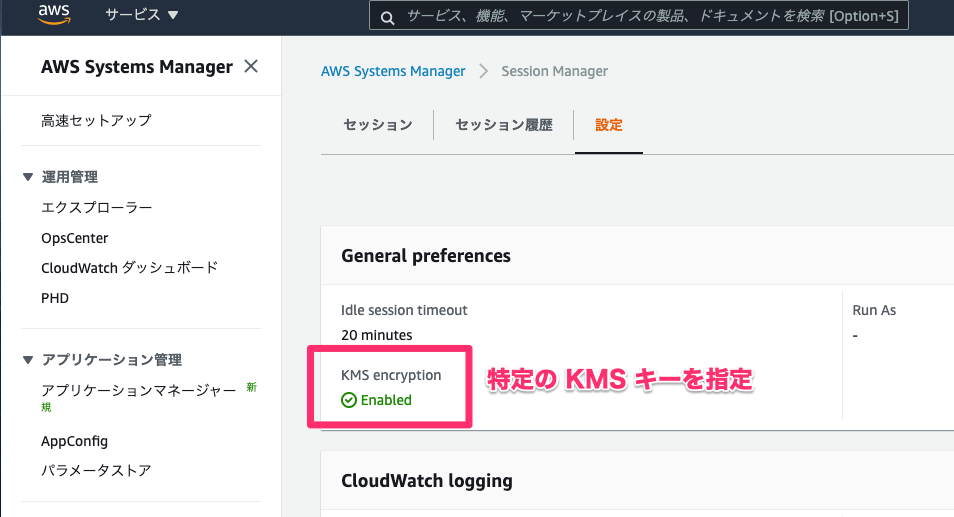The height and width of the screenshot is (517, 954).
Task: Click Session Manager breadcrumb text
Action: pyautogui.click(x=554, y=71)
